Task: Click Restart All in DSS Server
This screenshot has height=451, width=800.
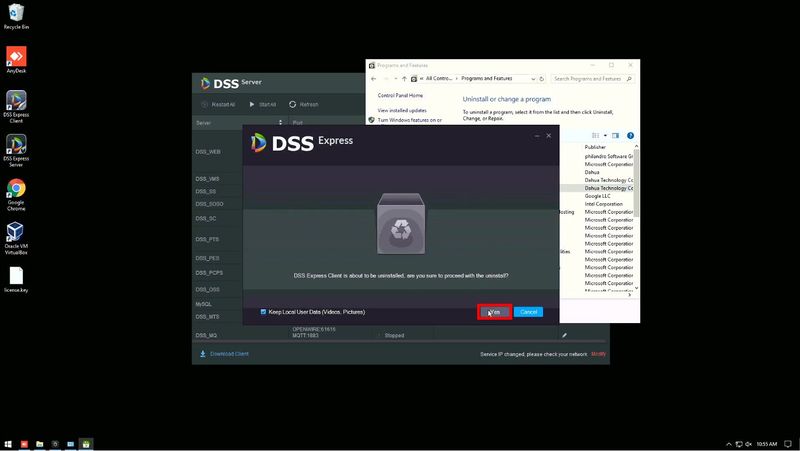Action: point(218,105)
